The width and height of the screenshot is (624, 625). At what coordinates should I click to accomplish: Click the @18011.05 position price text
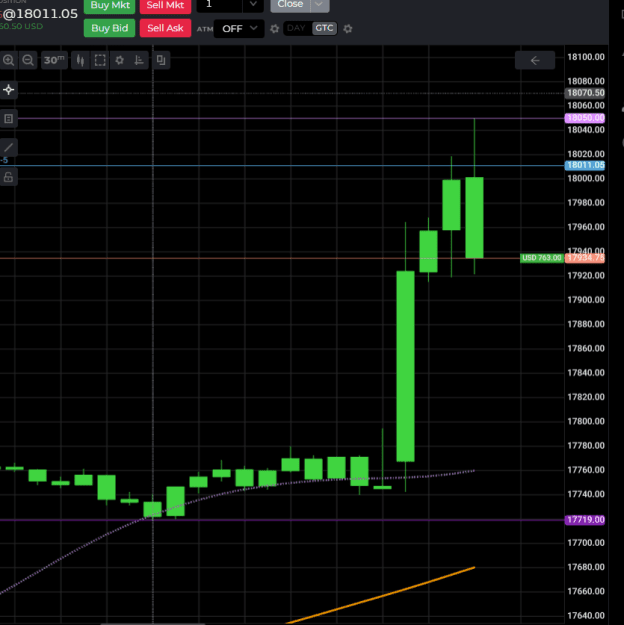pos(40,14)
